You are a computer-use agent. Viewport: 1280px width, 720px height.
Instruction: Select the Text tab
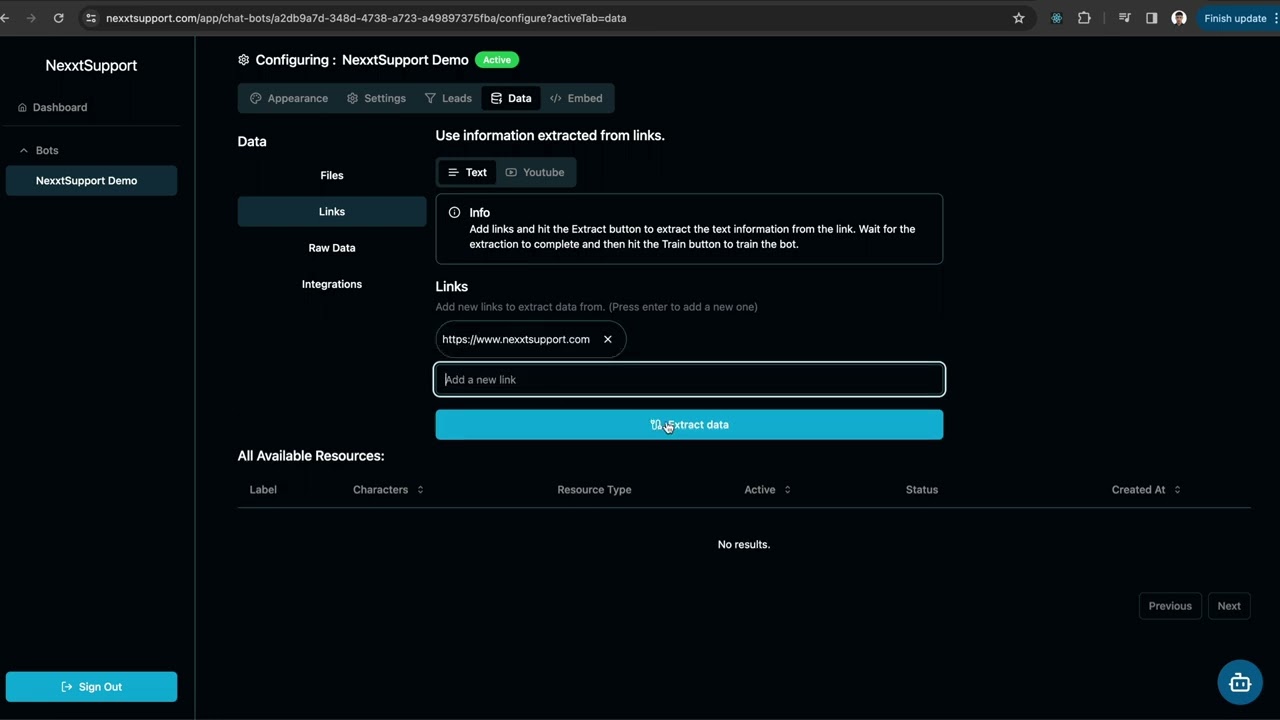point(467,172)
